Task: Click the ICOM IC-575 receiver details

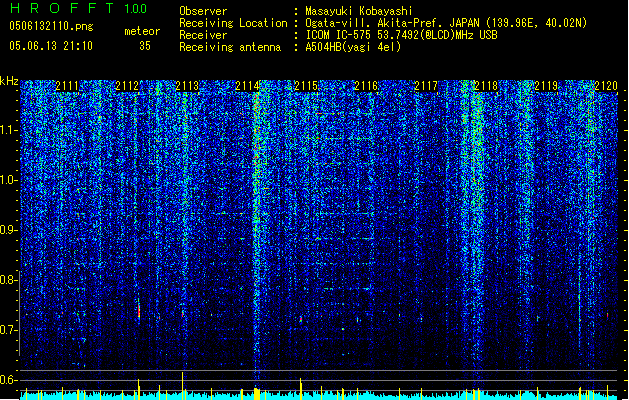Action: [402, 35]
